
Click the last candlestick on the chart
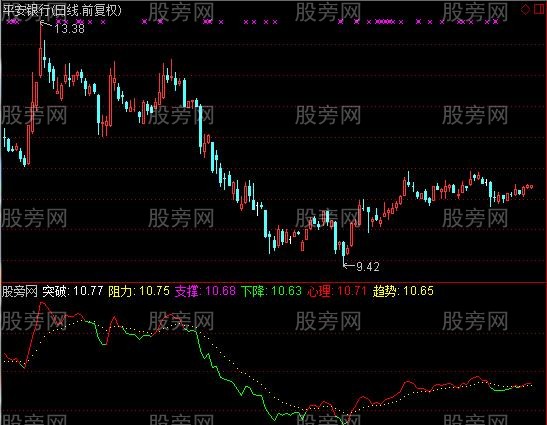click(531, 187)
